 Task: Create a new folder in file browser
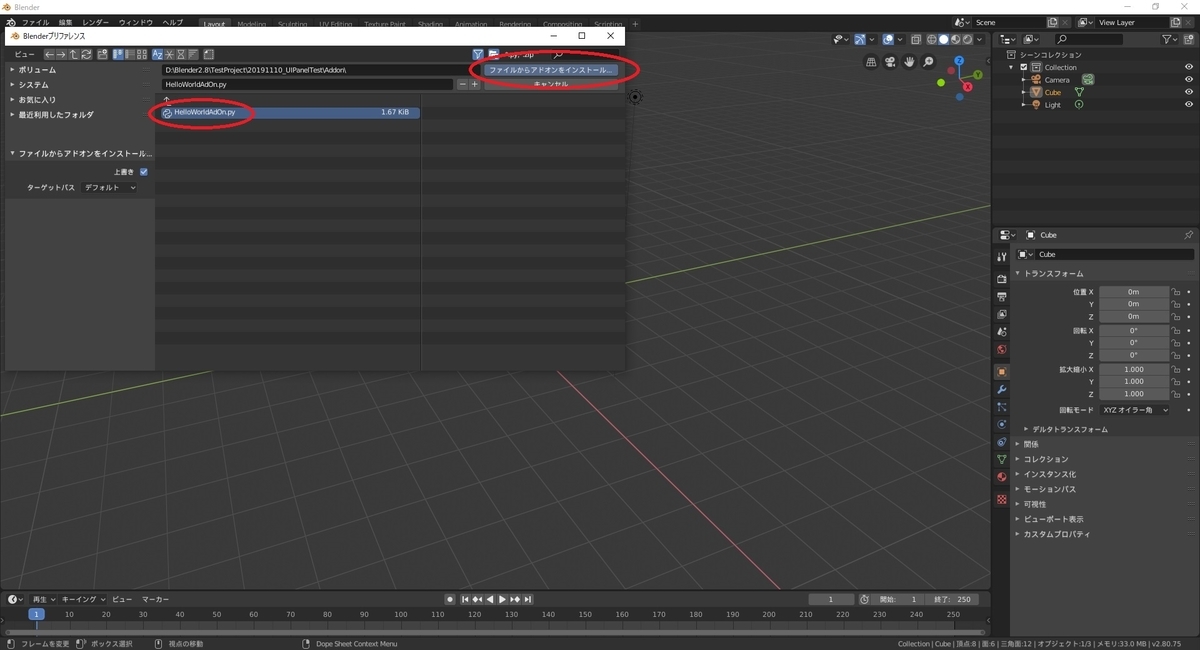[x=103, y=54]
